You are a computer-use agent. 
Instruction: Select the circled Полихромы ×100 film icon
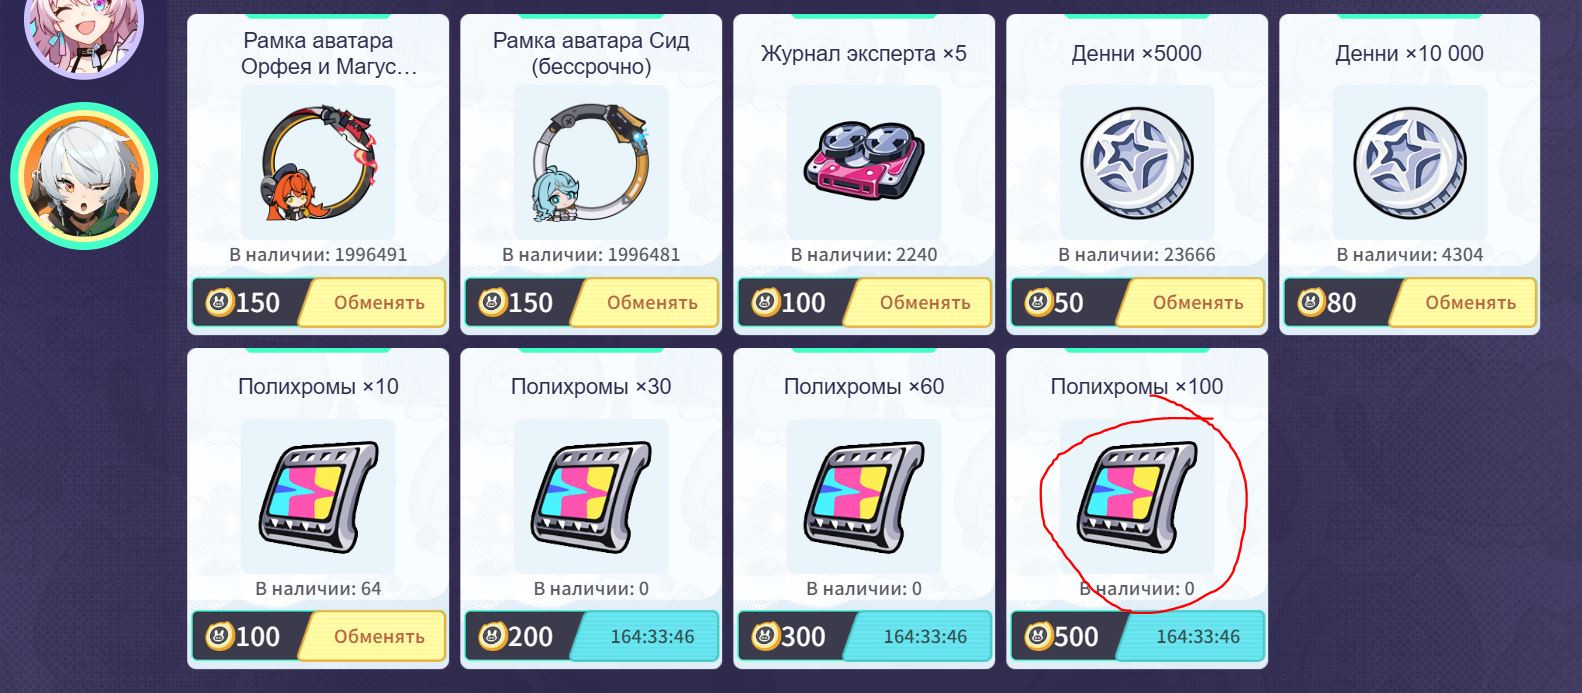[x=1137, y=496]
